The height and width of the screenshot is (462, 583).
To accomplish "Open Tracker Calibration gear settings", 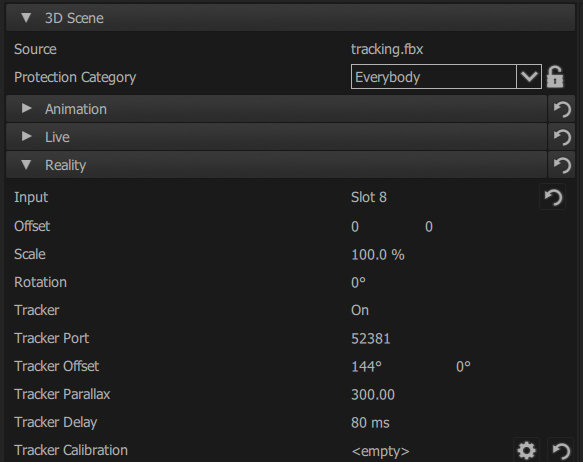I will point(526,450).
